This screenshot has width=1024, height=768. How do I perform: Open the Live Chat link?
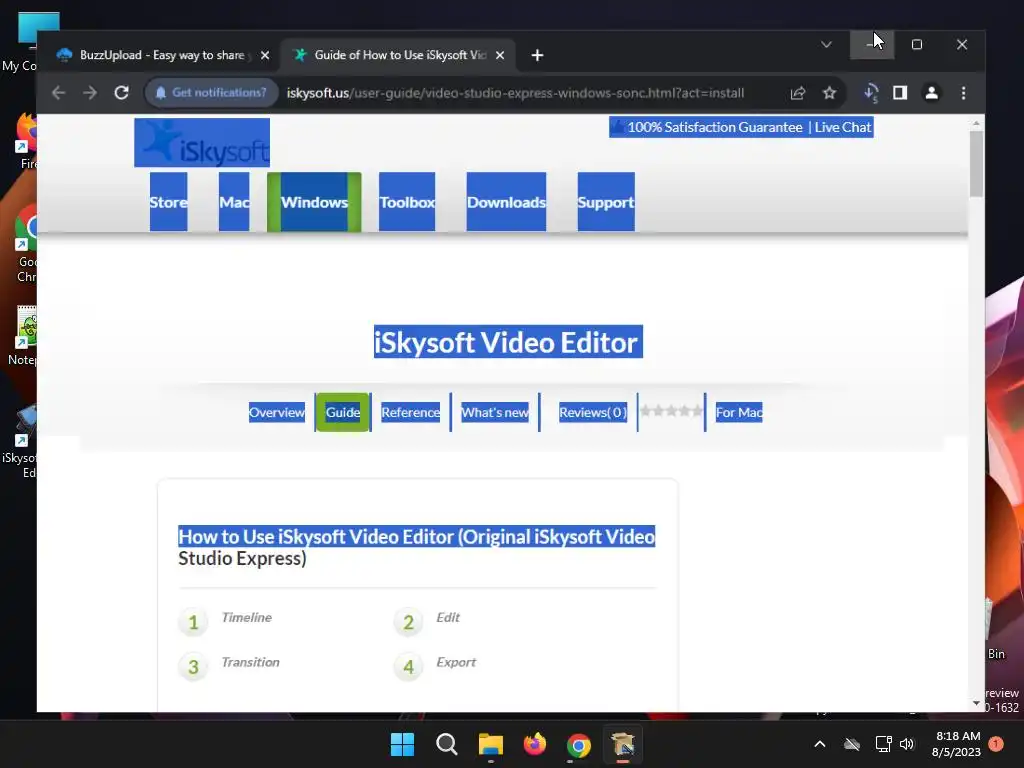(842, 127)
